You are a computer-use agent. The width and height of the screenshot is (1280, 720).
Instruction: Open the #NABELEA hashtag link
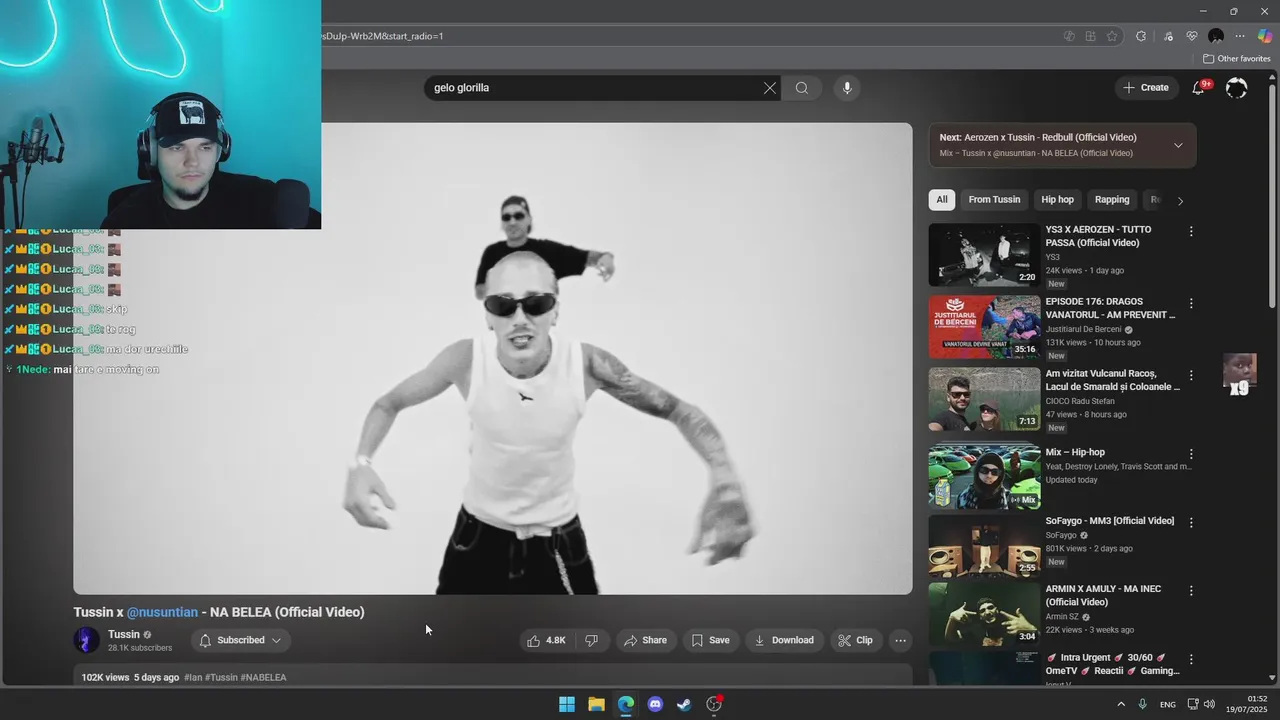click(263, 677)
